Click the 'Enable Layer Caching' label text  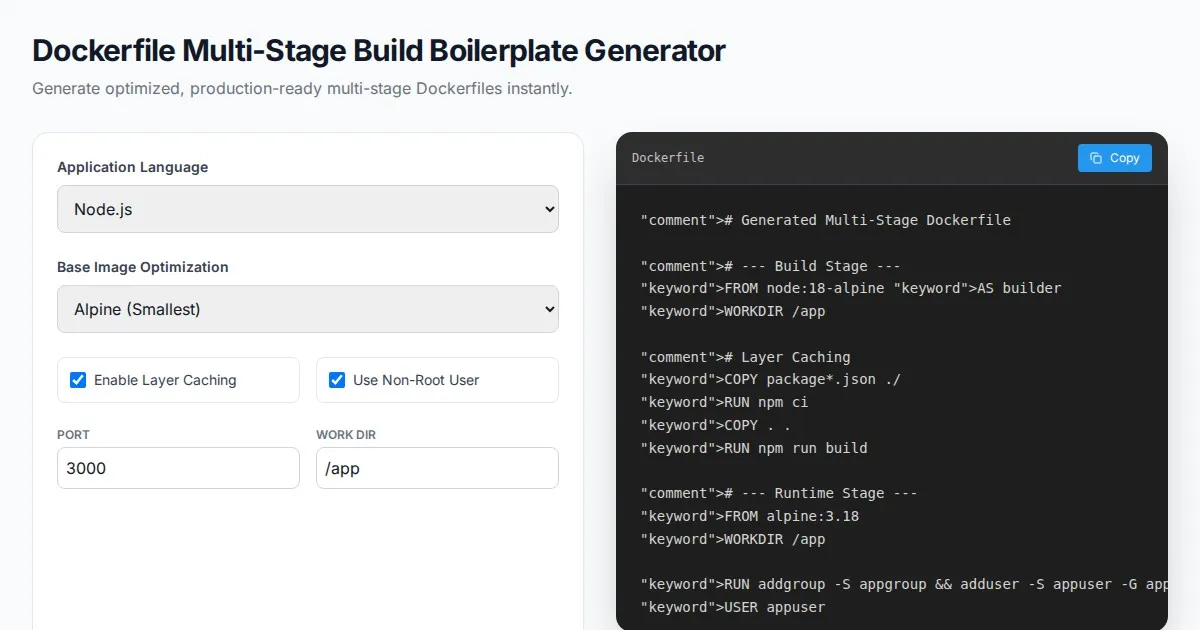pos(165,380)
